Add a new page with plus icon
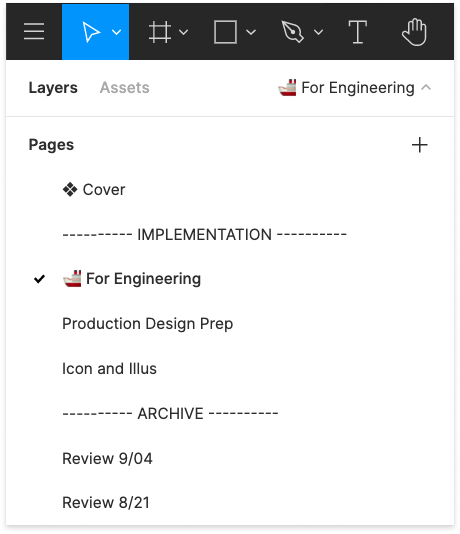 [x=419, y=145]
